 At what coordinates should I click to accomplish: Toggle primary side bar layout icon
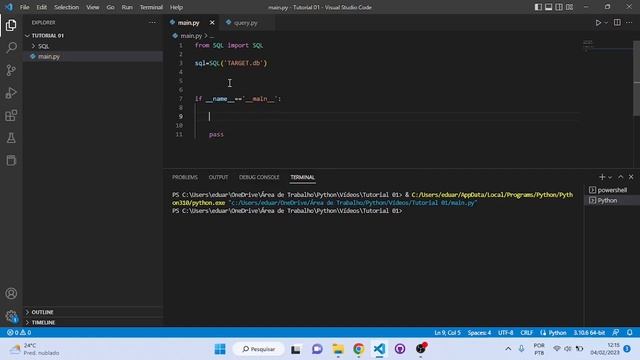[x=538, y=7]
